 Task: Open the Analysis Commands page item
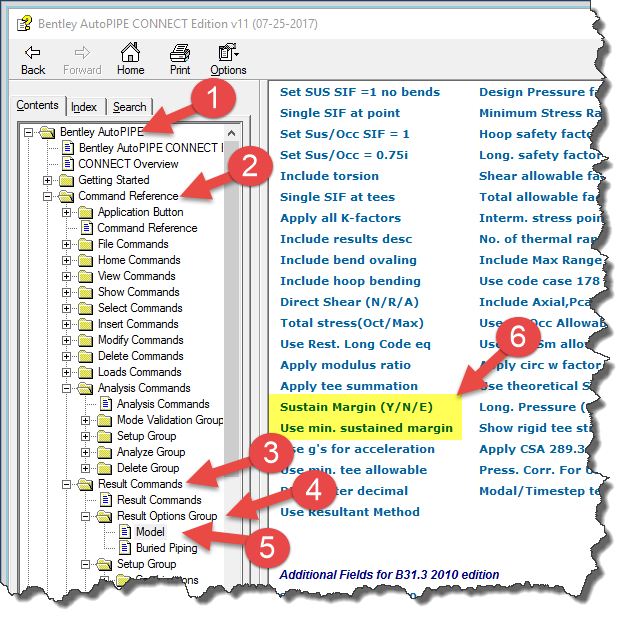(163, 404)
